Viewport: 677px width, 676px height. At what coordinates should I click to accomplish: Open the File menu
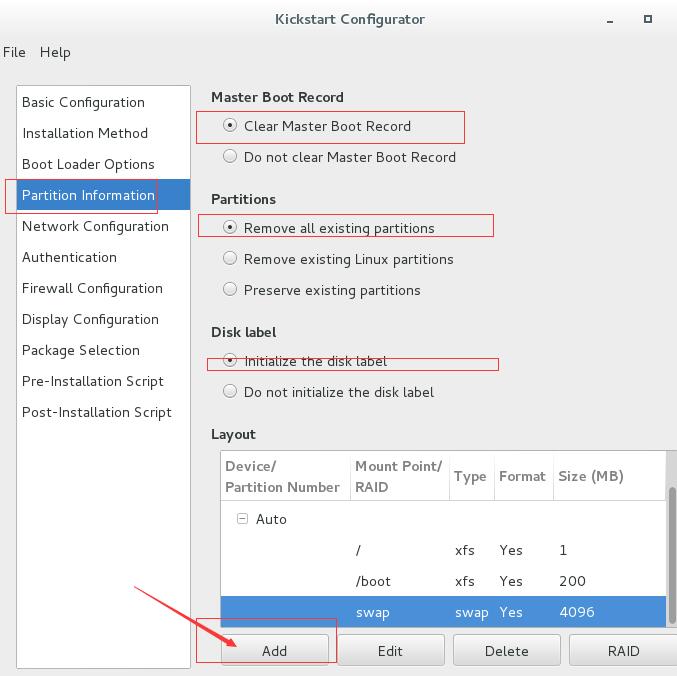[x=14, y=52]
